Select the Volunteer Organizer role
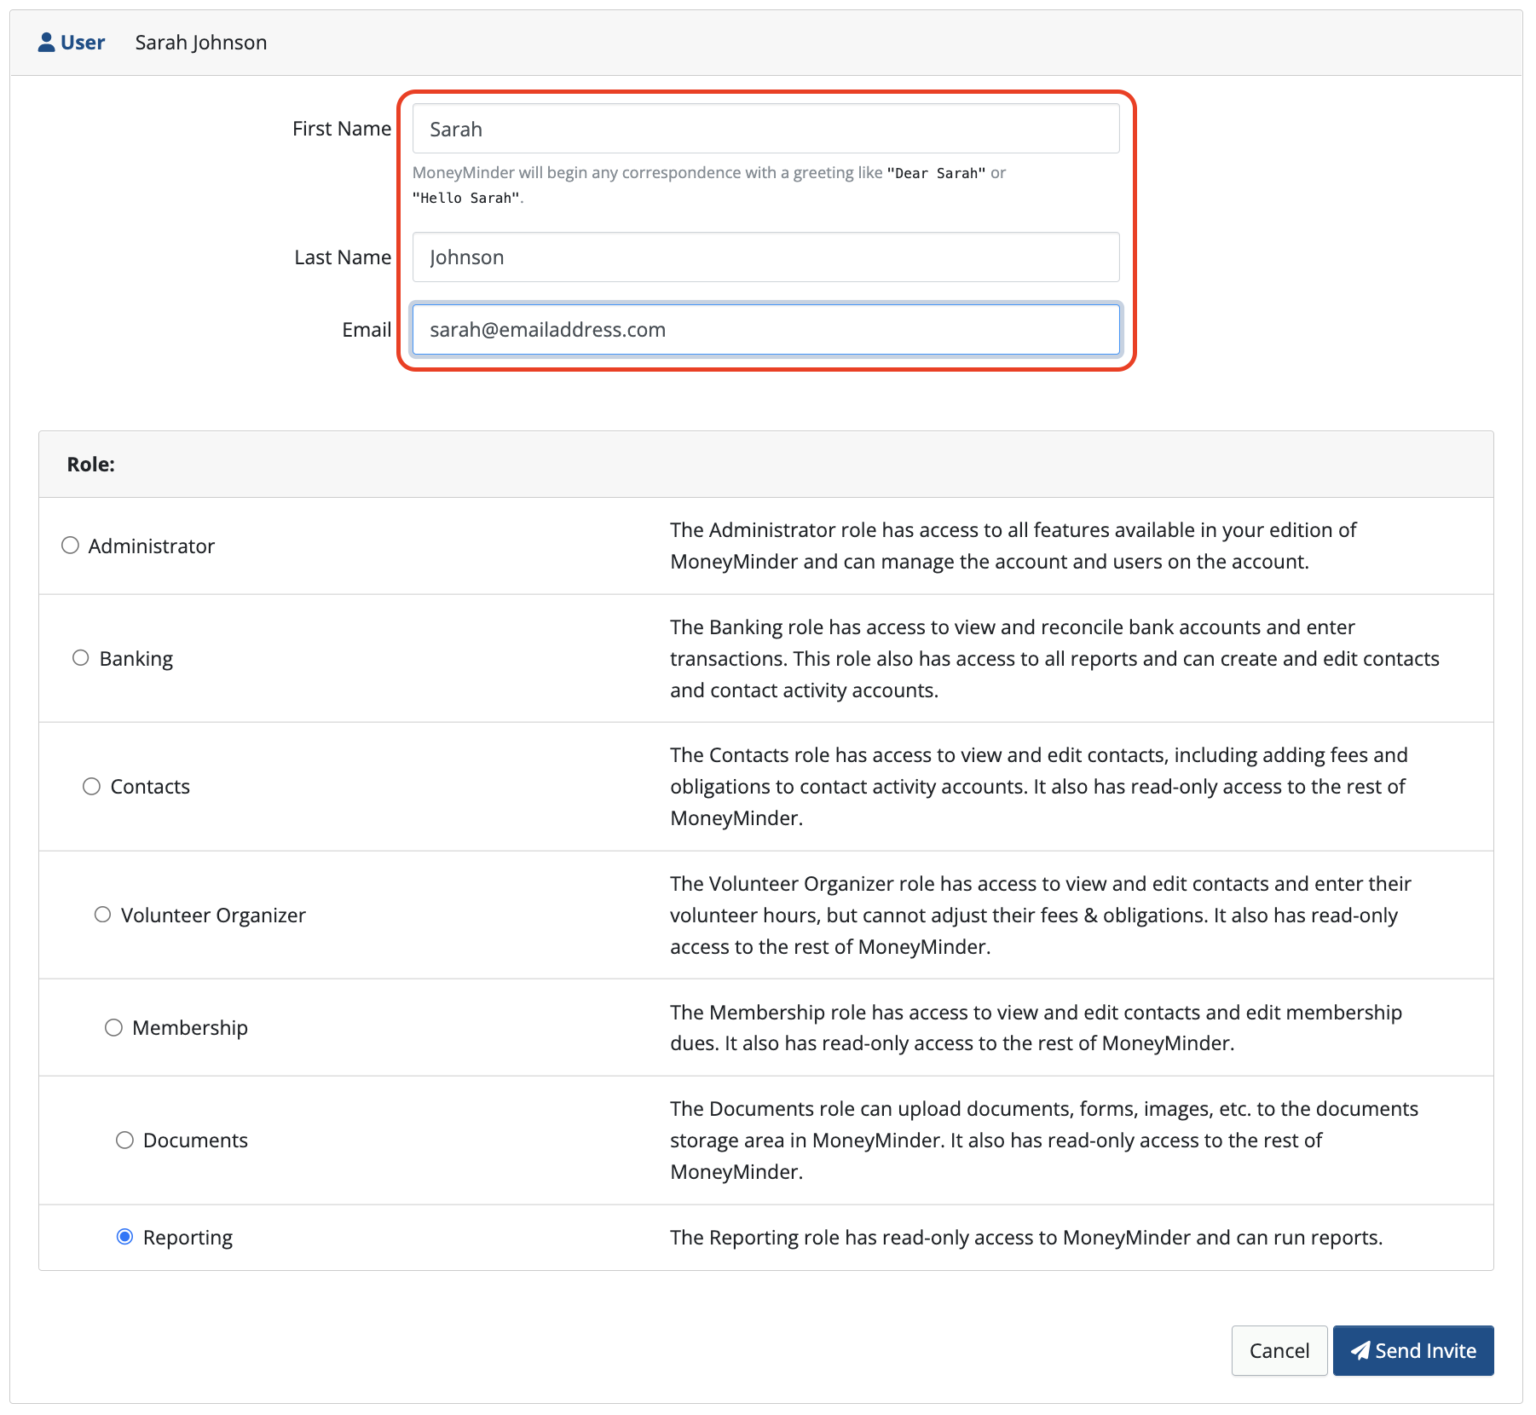 coord(102,914)
